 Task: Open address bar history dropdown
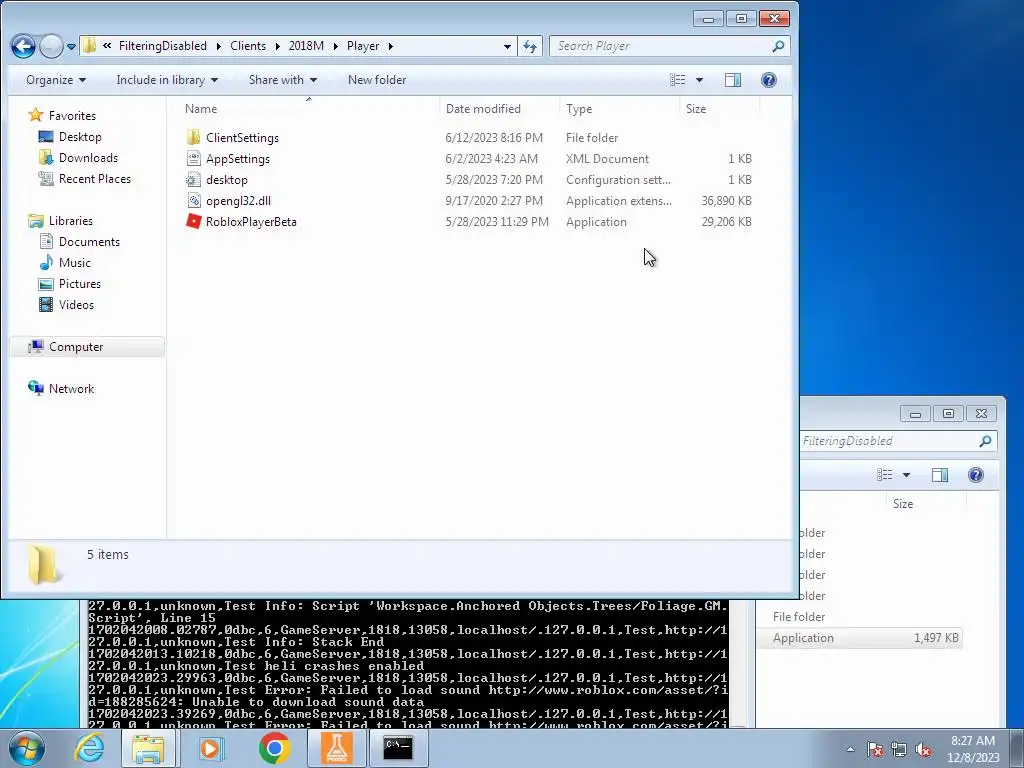pos(507,46)
